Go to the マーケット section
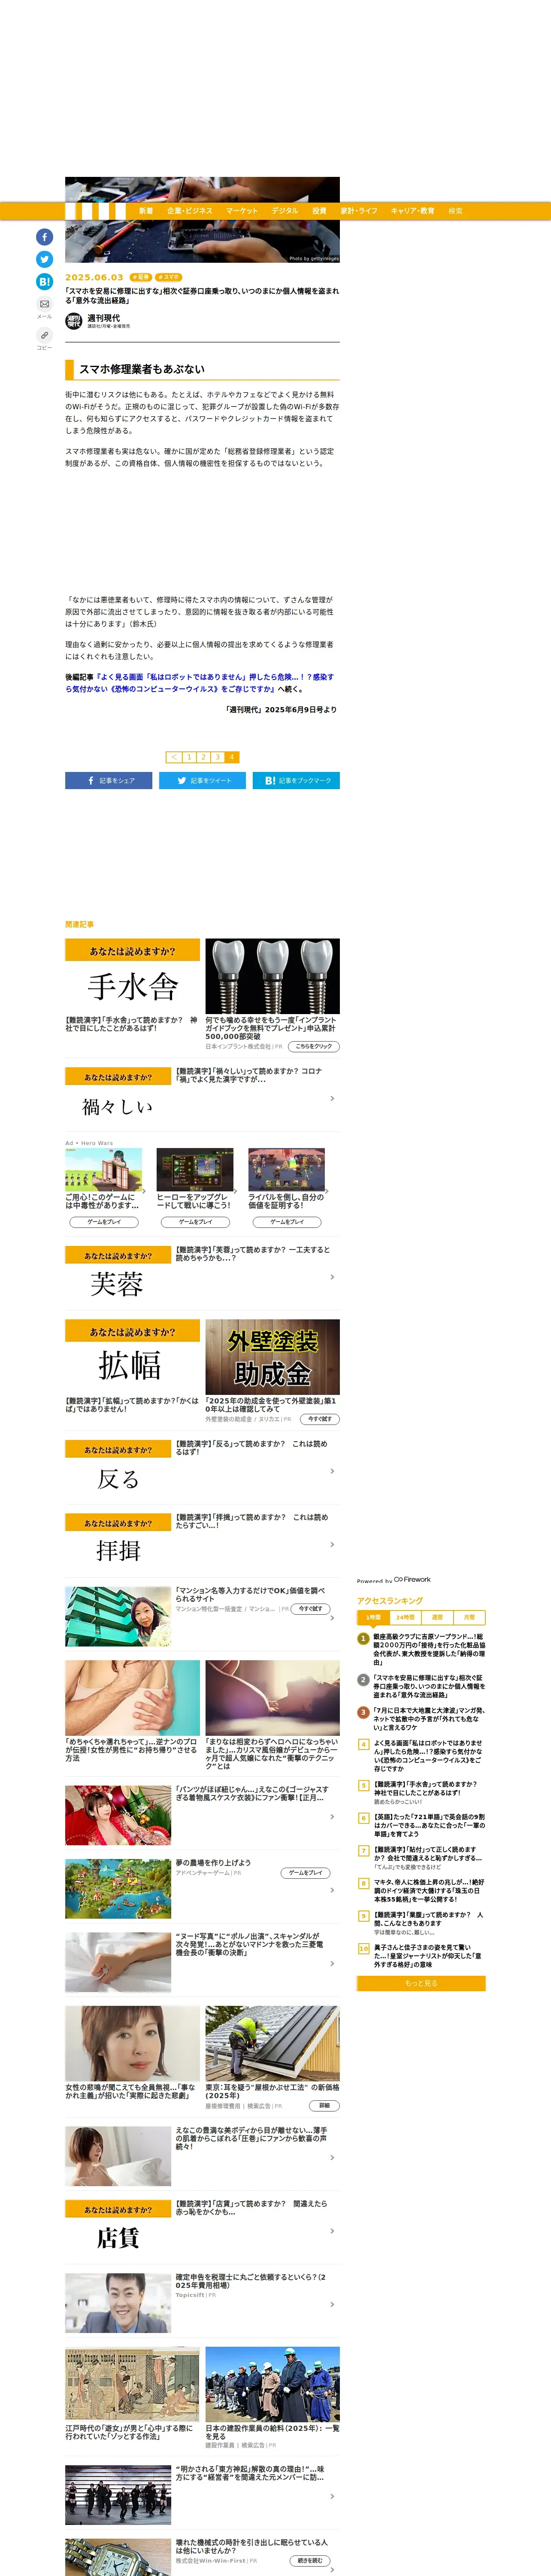Viewport: 551px width, 2576px height. coord(242,211)
